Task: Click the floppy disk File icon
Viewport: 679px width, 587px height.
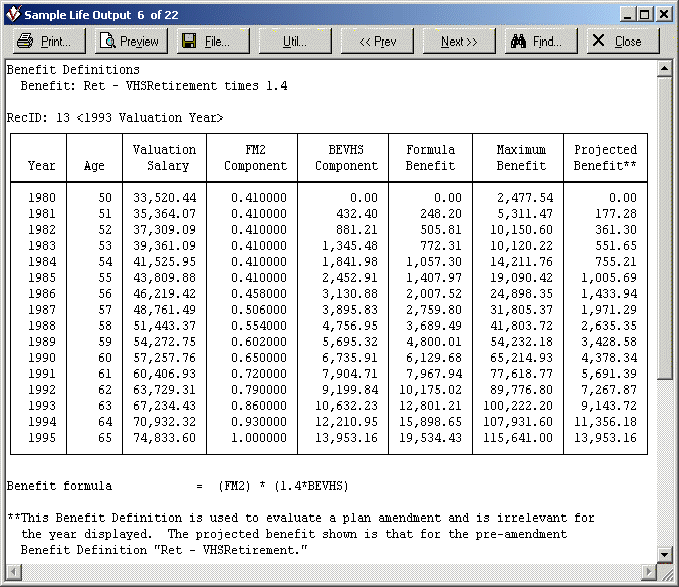Action: point(188,41)
